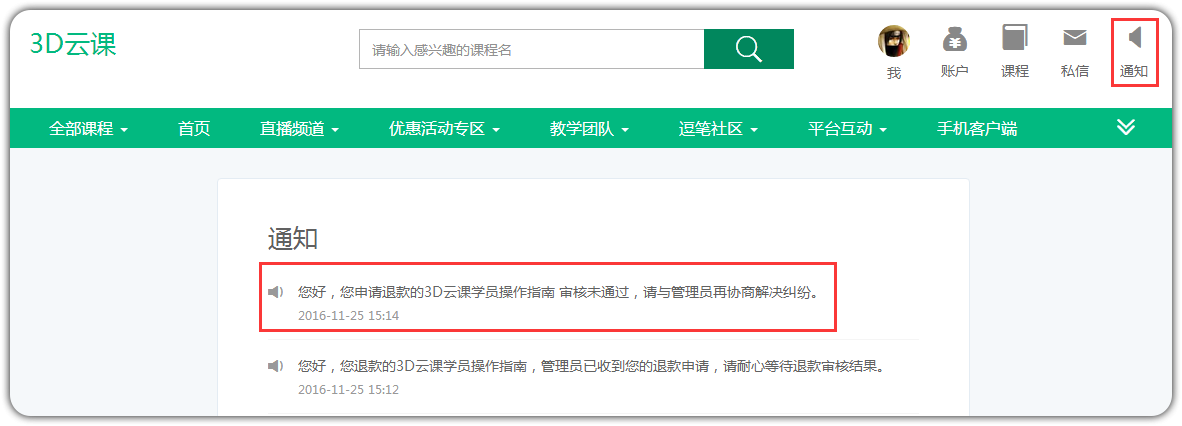Expand the 直播频道 dropdown
Viewport: 1182px width, 426px height.
pos(299,129)
